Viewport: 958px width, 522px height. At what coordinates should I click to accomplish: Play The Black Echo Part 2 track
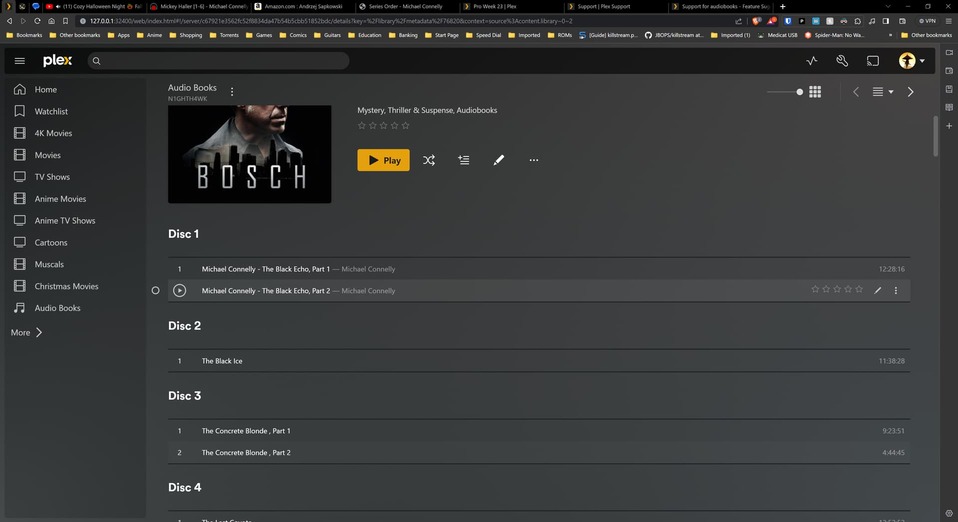tap(179, 290)
